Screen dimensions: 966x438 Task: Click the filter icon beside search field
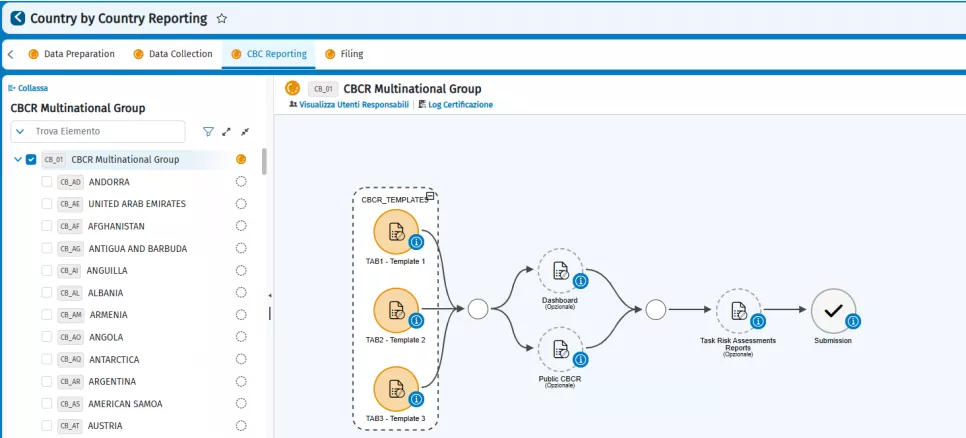(208, 131)
